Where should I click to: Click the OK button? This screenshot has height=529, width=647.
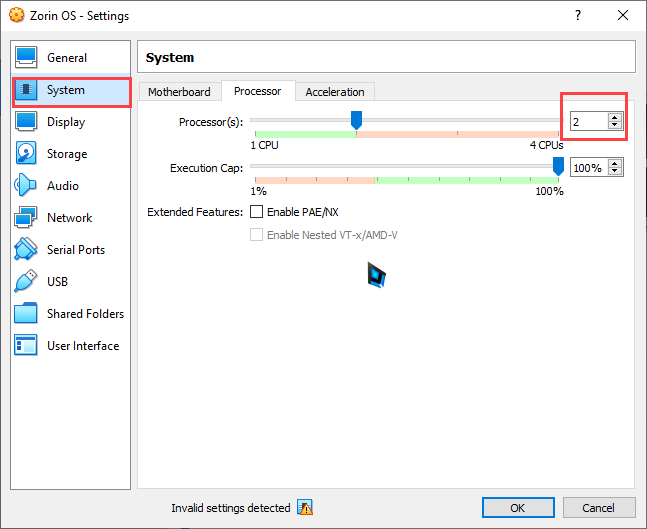[x=518, y=508]
